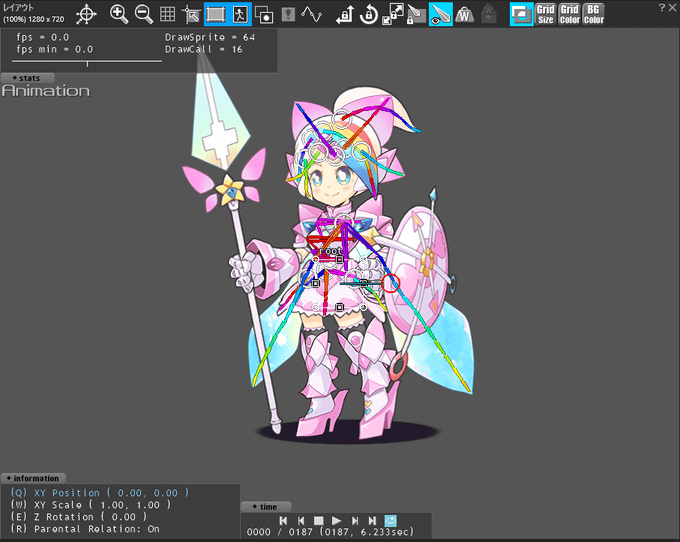Select (Q) XY Position mode
Image resolution: width=680 pixels, height=542 pixels.
(100, 493)
